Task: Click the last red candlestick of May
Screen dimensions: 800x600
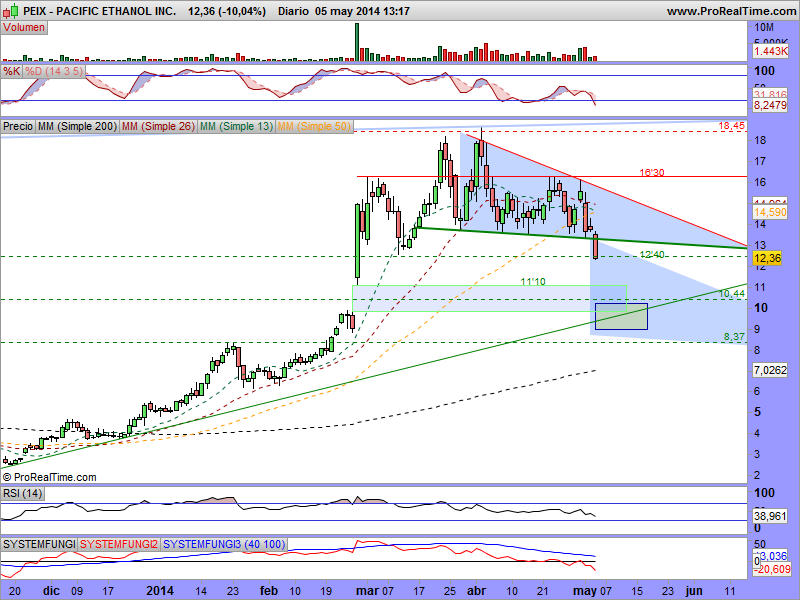Action: pos(595,246)
